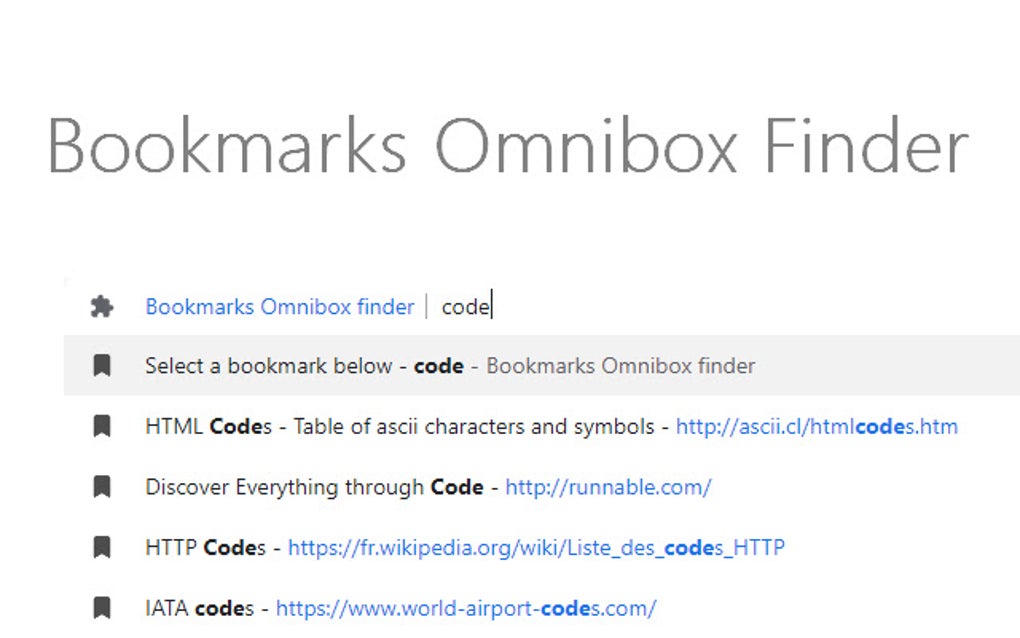Click 'Table of ascii characters and symbols' description
Screen dimensions: 1020x638
(473, 427)
